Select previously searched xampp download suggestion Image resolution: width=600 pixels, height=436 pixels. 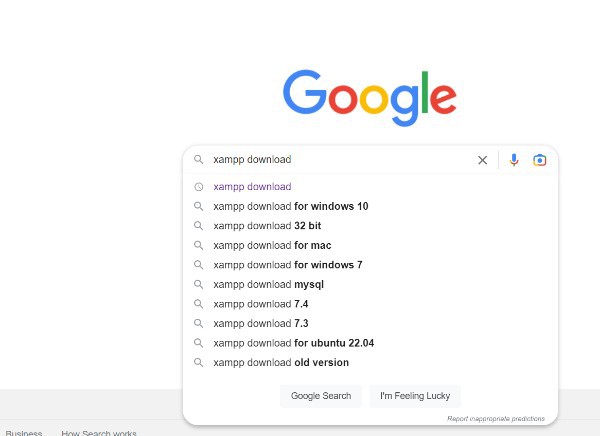(x=370, y=187)
